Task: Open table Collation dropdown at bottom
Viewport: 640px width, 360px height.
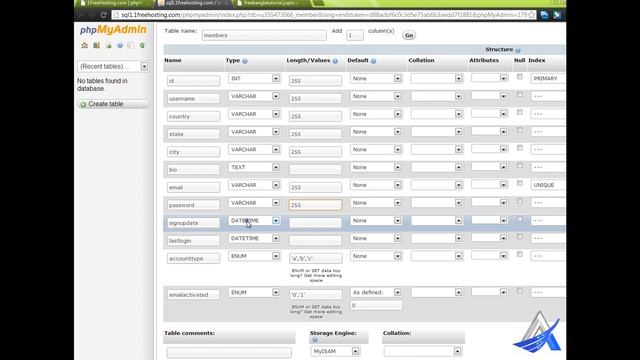Action: point(422,351)
